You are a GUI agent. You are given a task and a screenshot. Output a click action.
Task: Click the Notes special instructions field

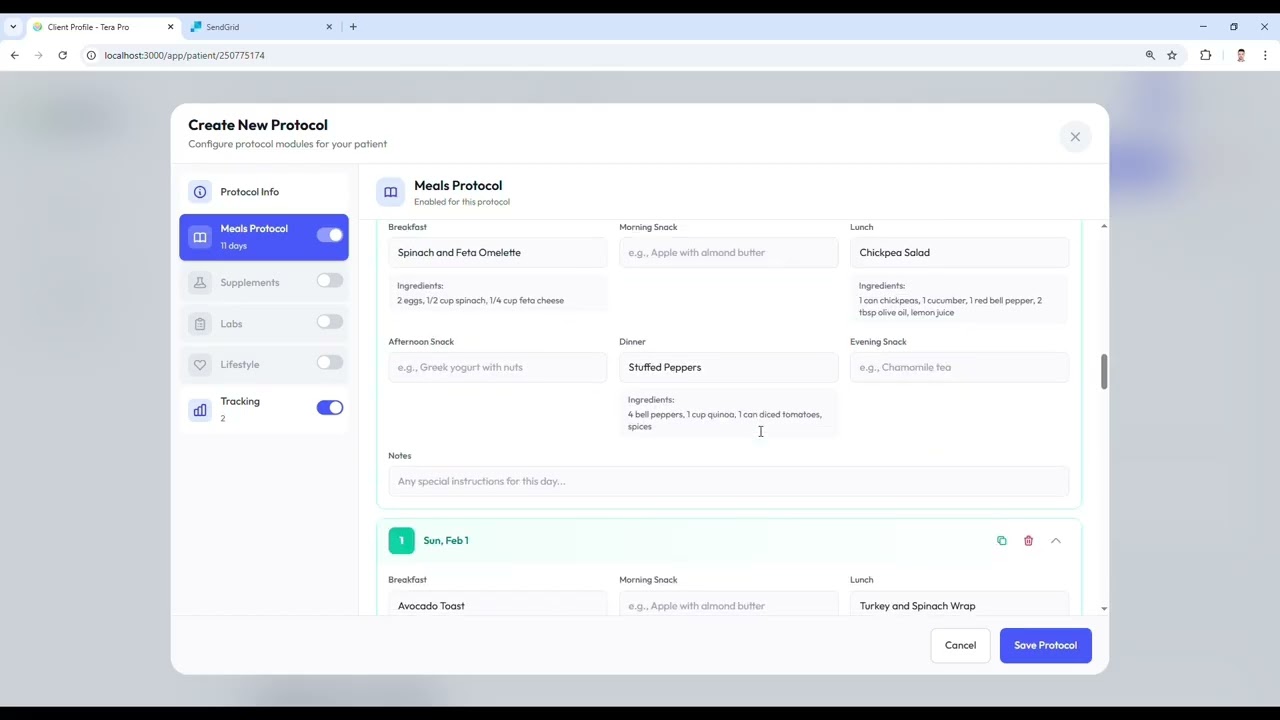tap(728, 481)
